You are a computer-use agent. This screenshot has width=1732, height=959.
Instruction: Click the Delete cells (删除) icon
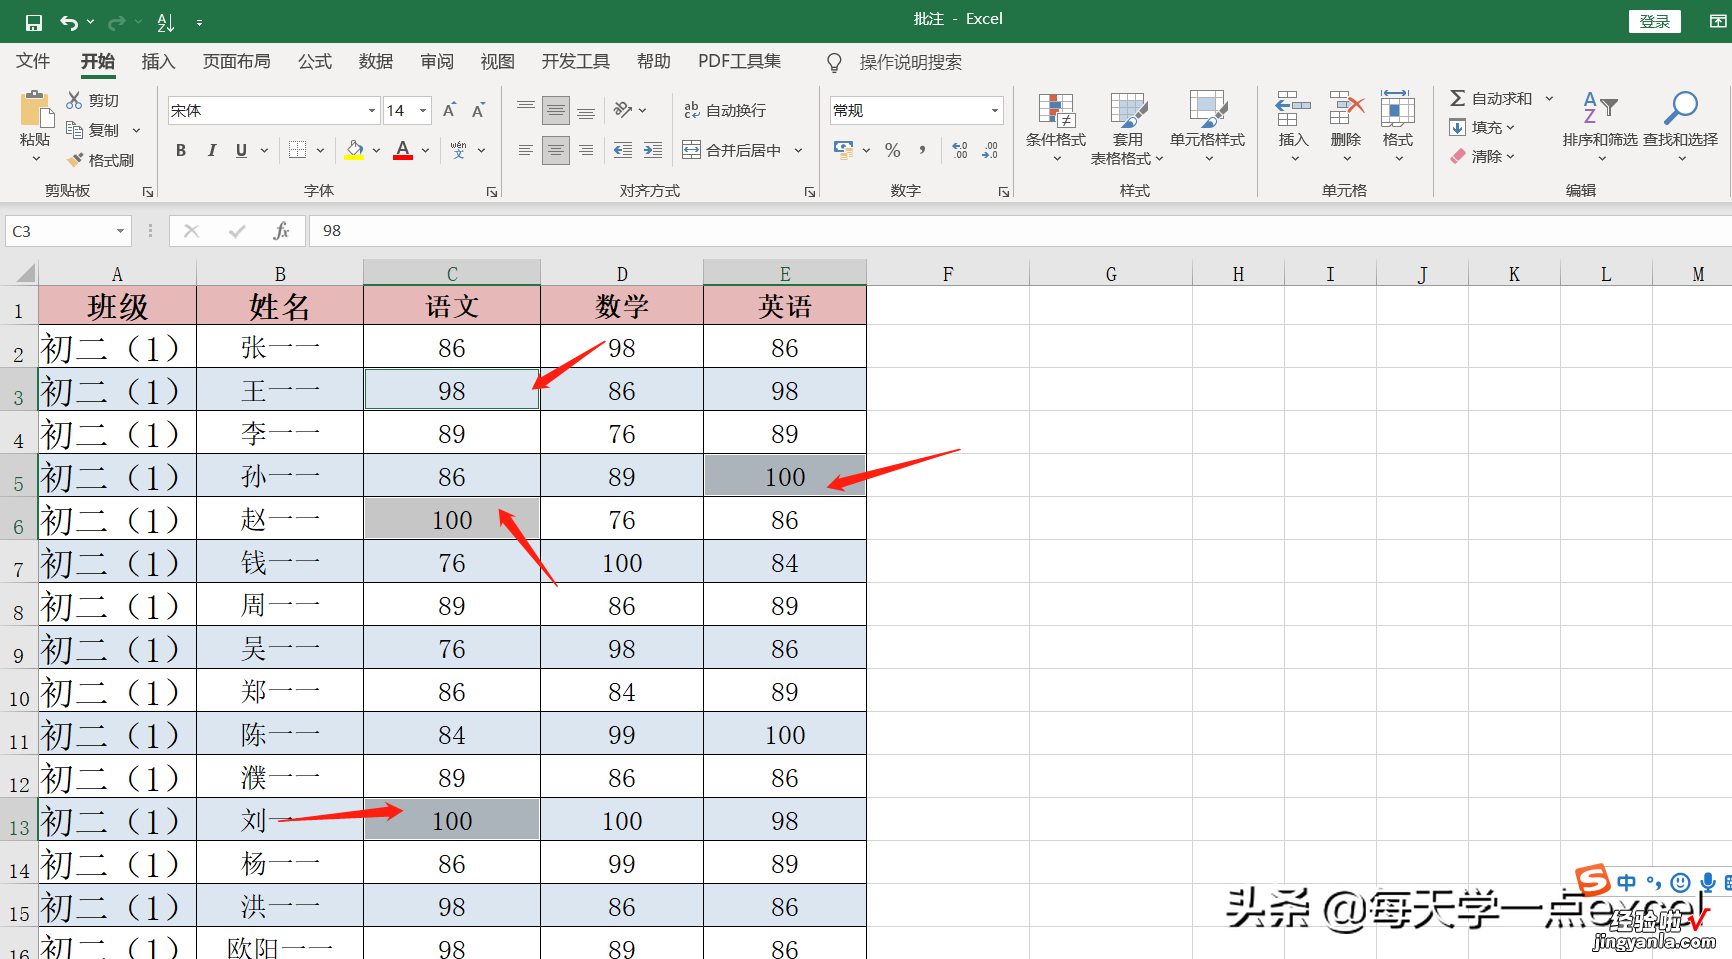coord(1346,109)
